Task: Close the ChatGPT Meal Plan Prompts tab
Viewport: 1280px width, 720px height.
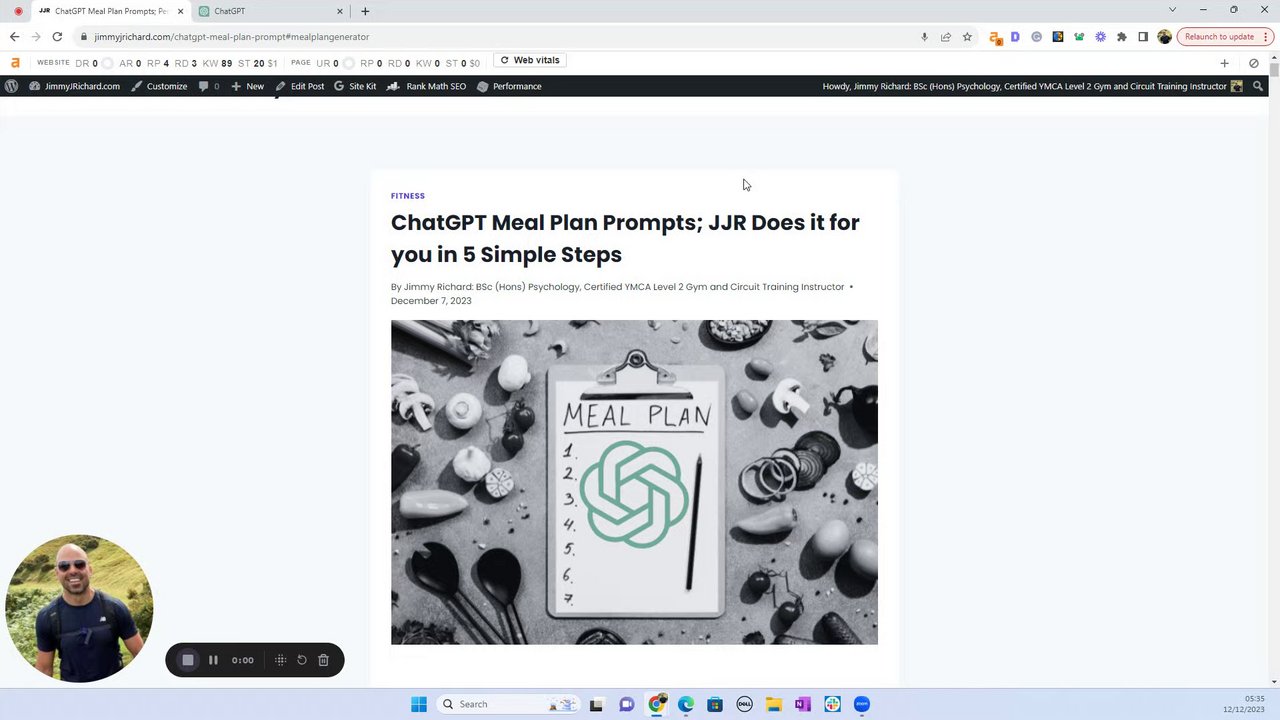Action: coord(180,11)
